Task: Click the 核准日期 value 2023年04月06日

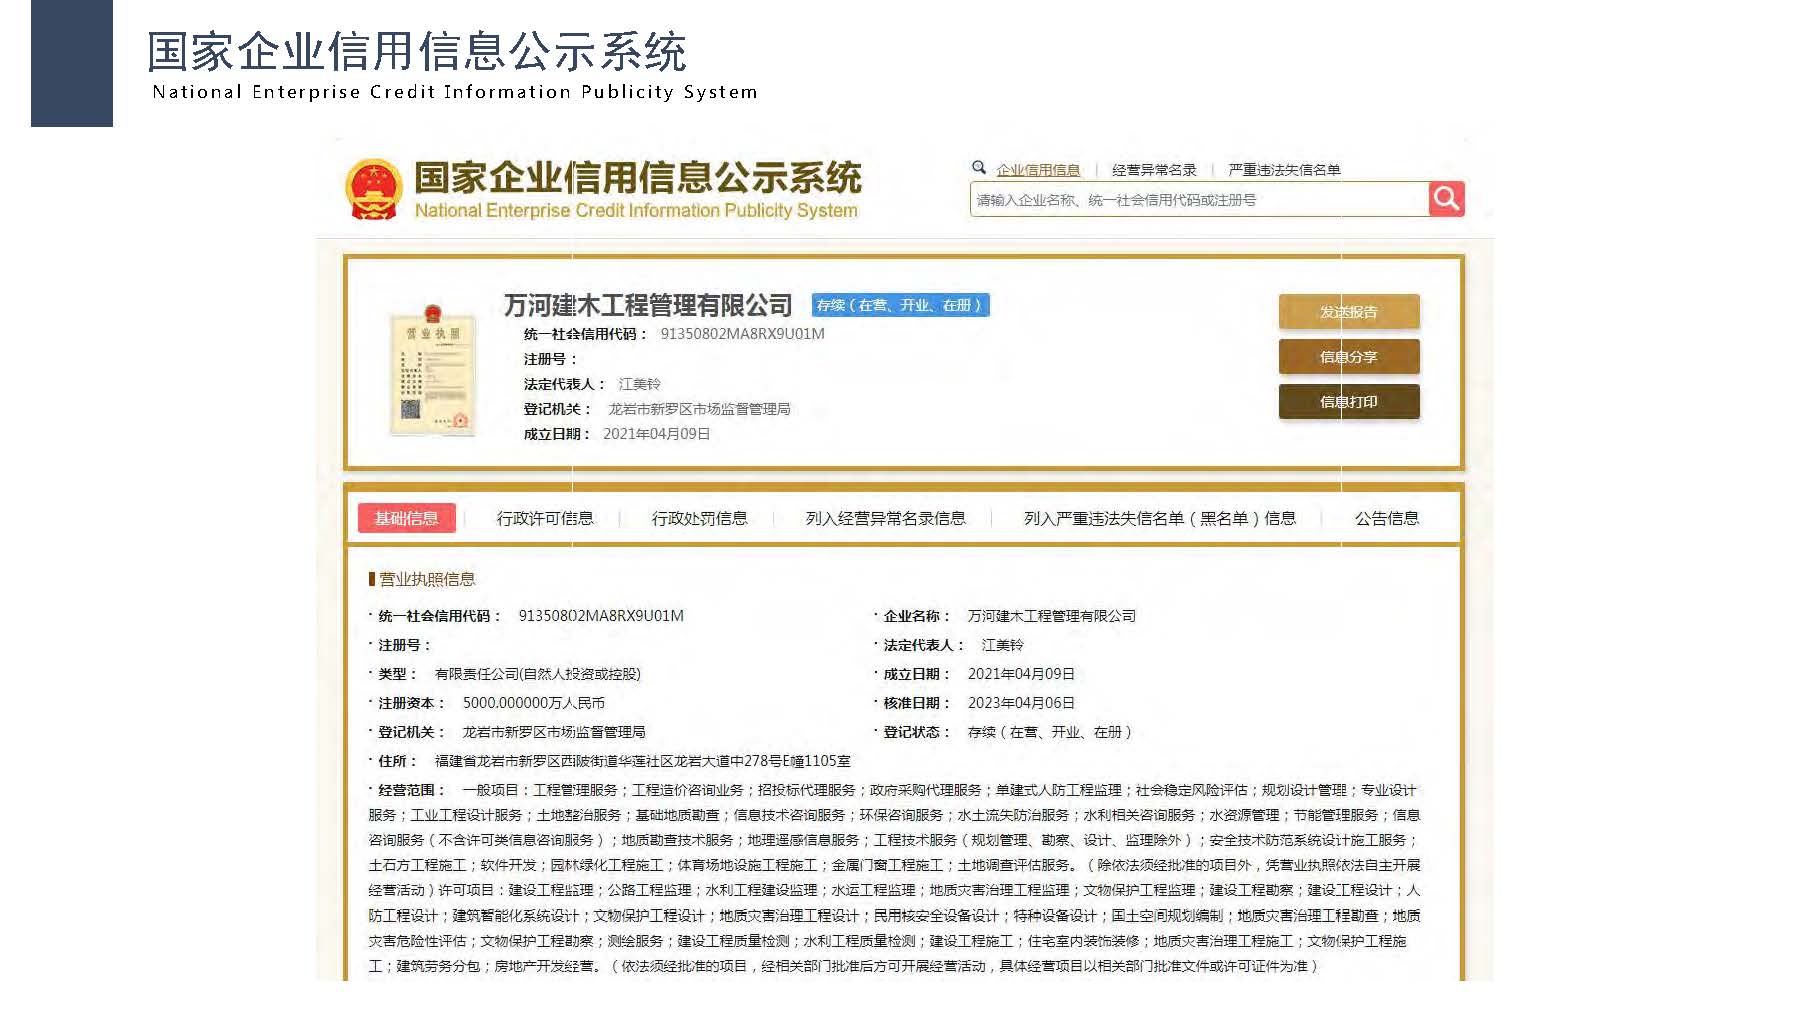Action: tap(1021, 703)
